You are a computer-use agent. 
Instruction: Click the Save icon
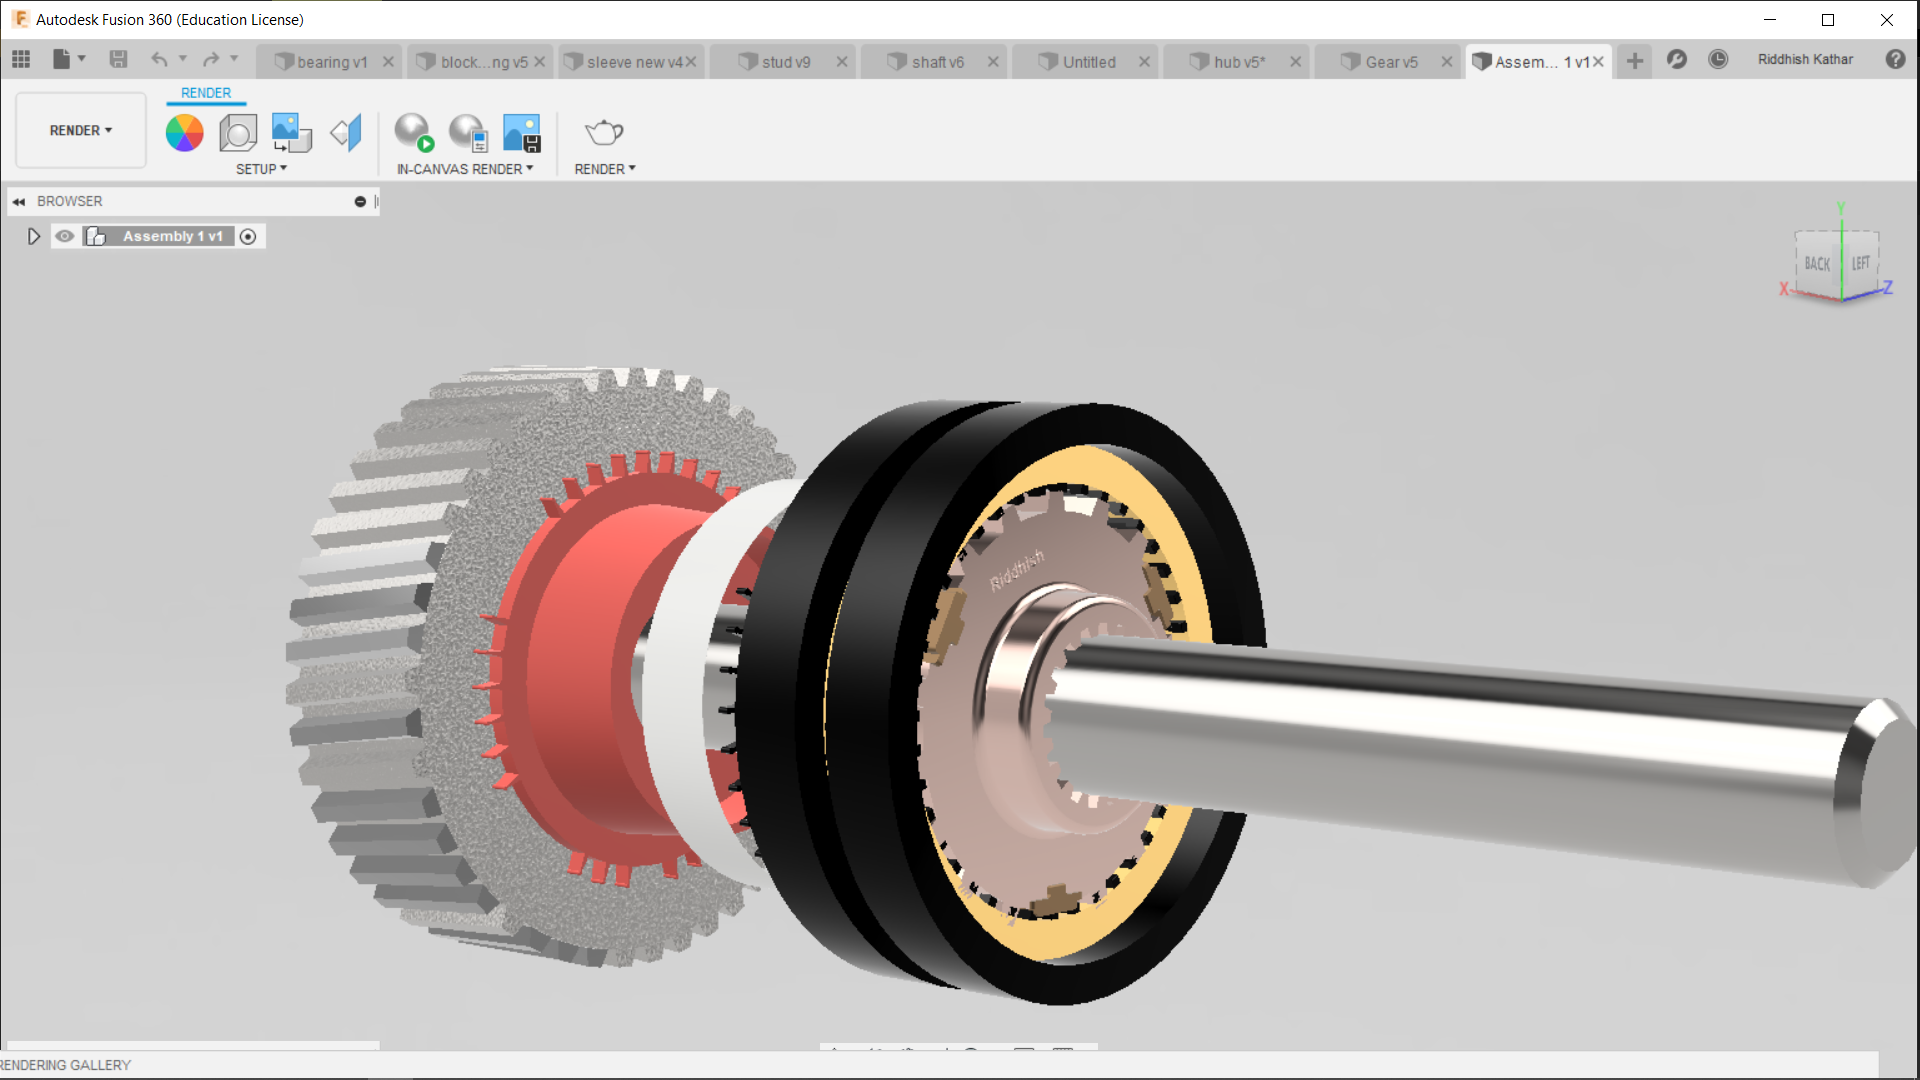pyautogui.click(x=118, y=60)
